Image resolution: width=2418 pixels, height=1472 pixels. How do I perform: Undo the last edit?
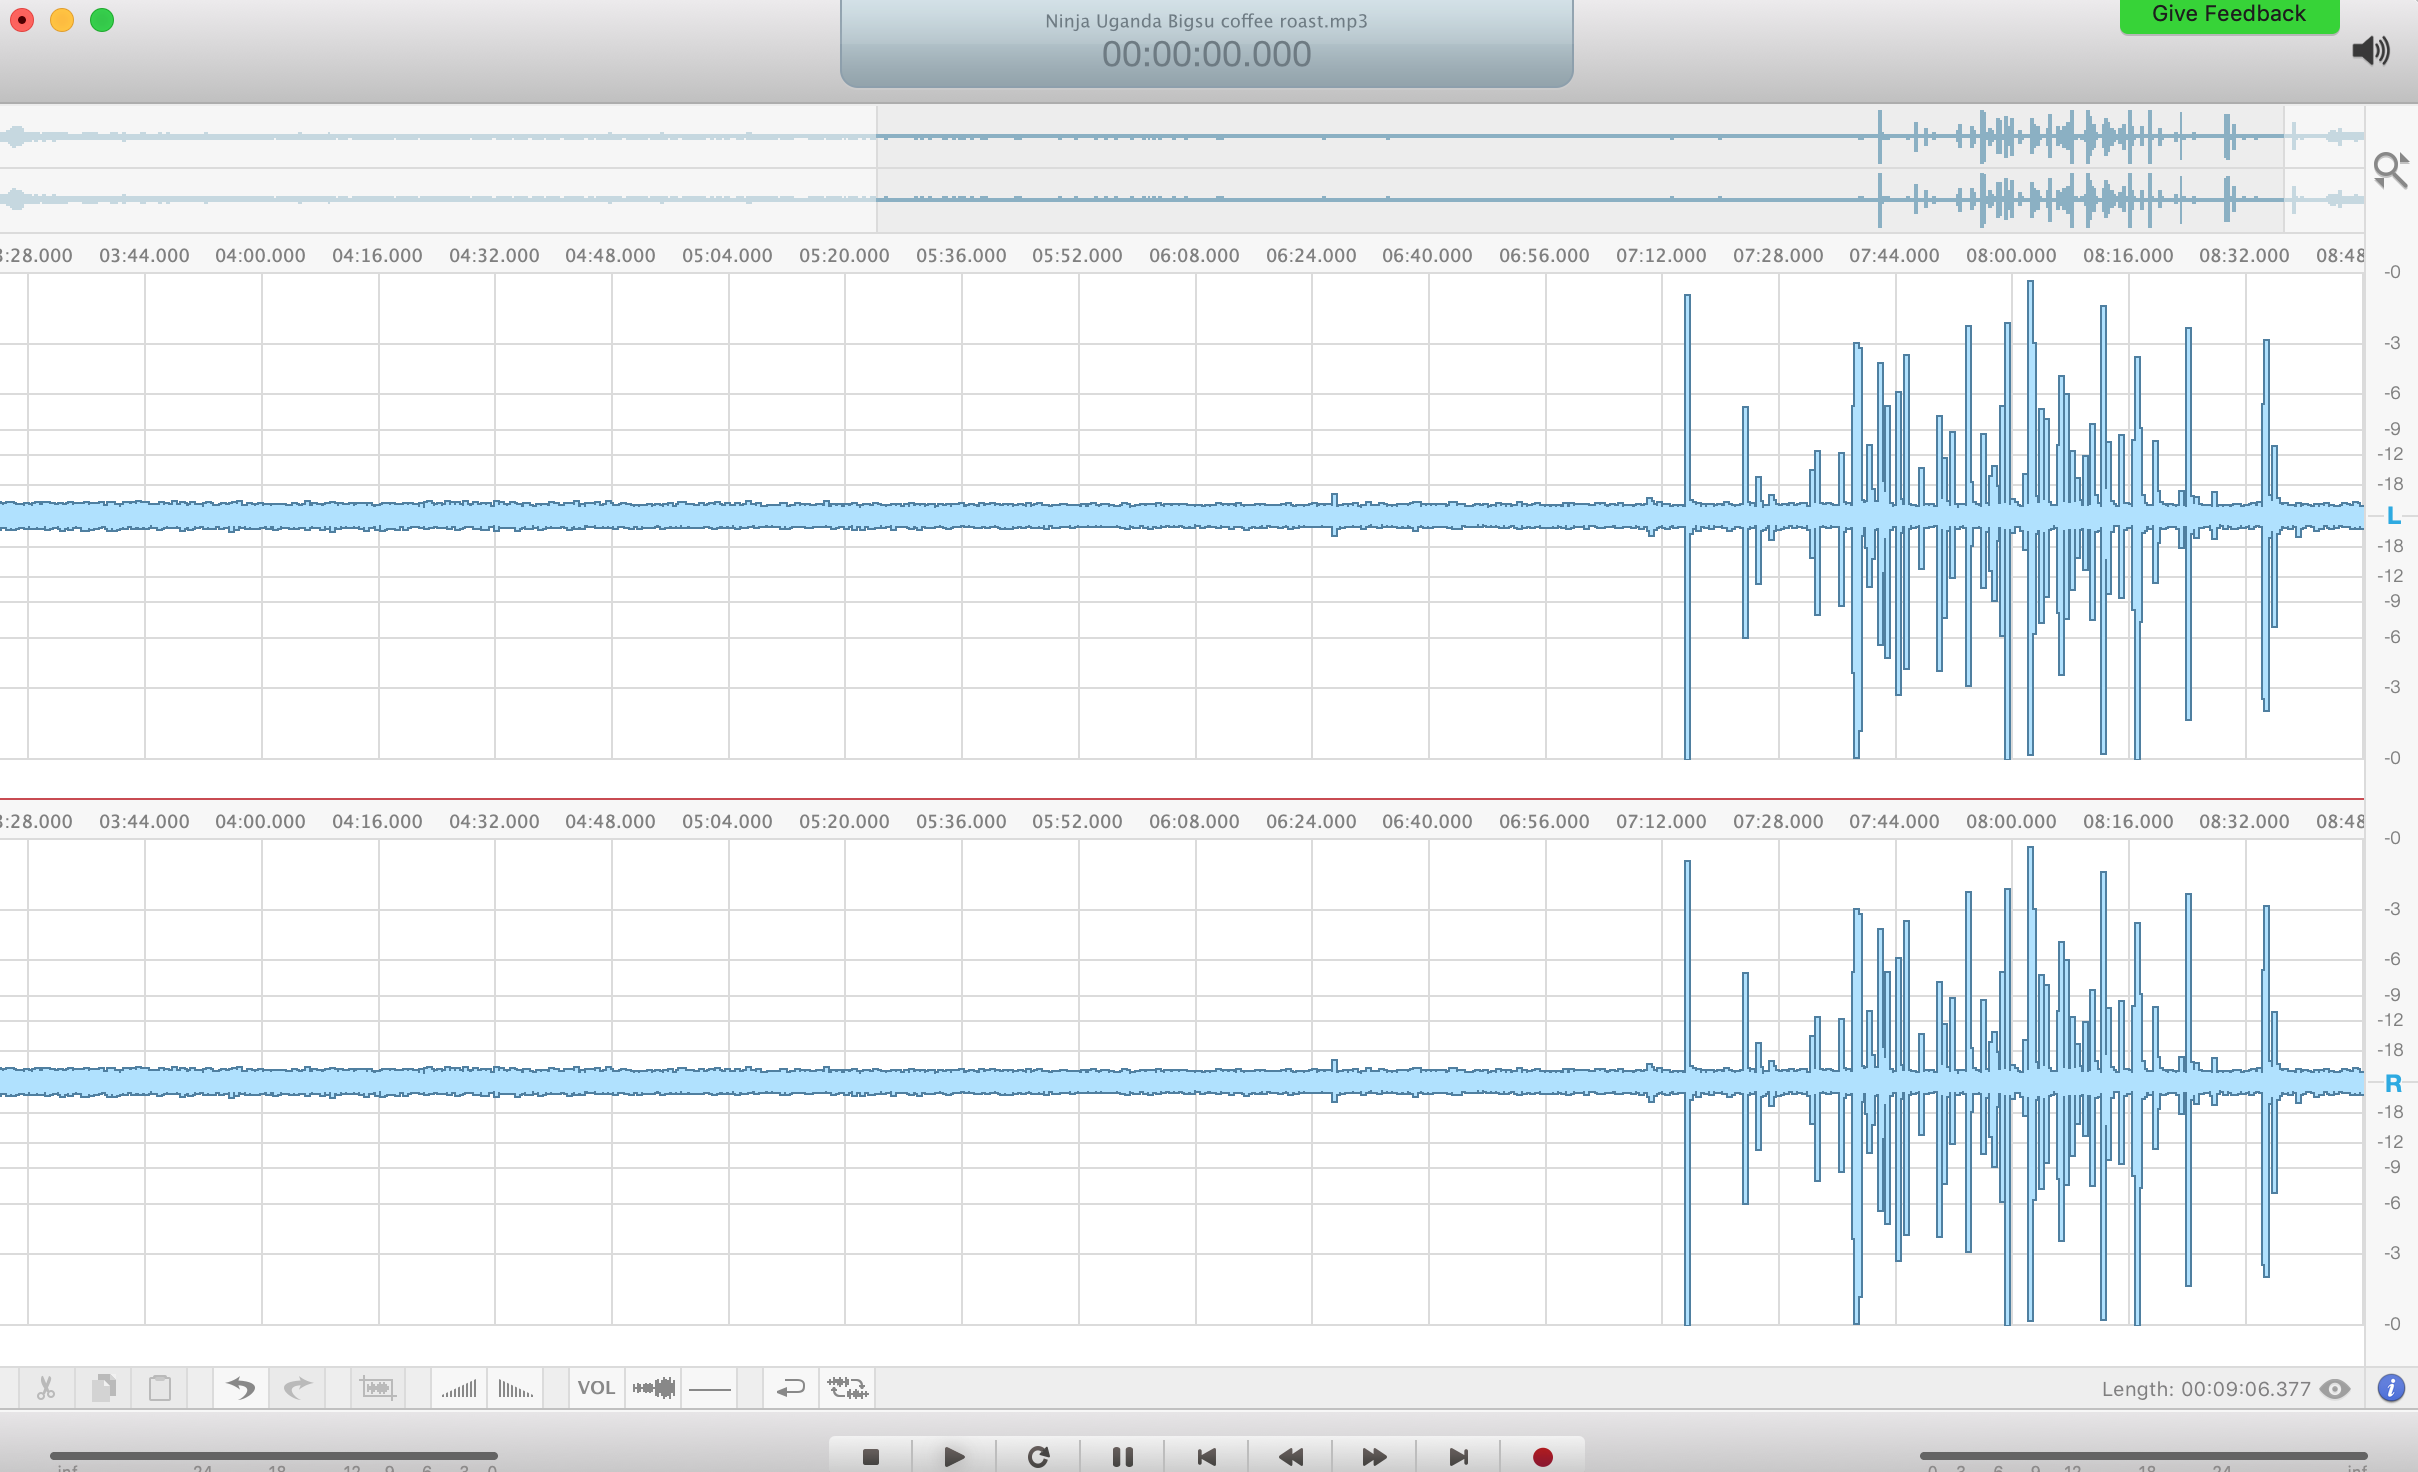click(240, 1388)
